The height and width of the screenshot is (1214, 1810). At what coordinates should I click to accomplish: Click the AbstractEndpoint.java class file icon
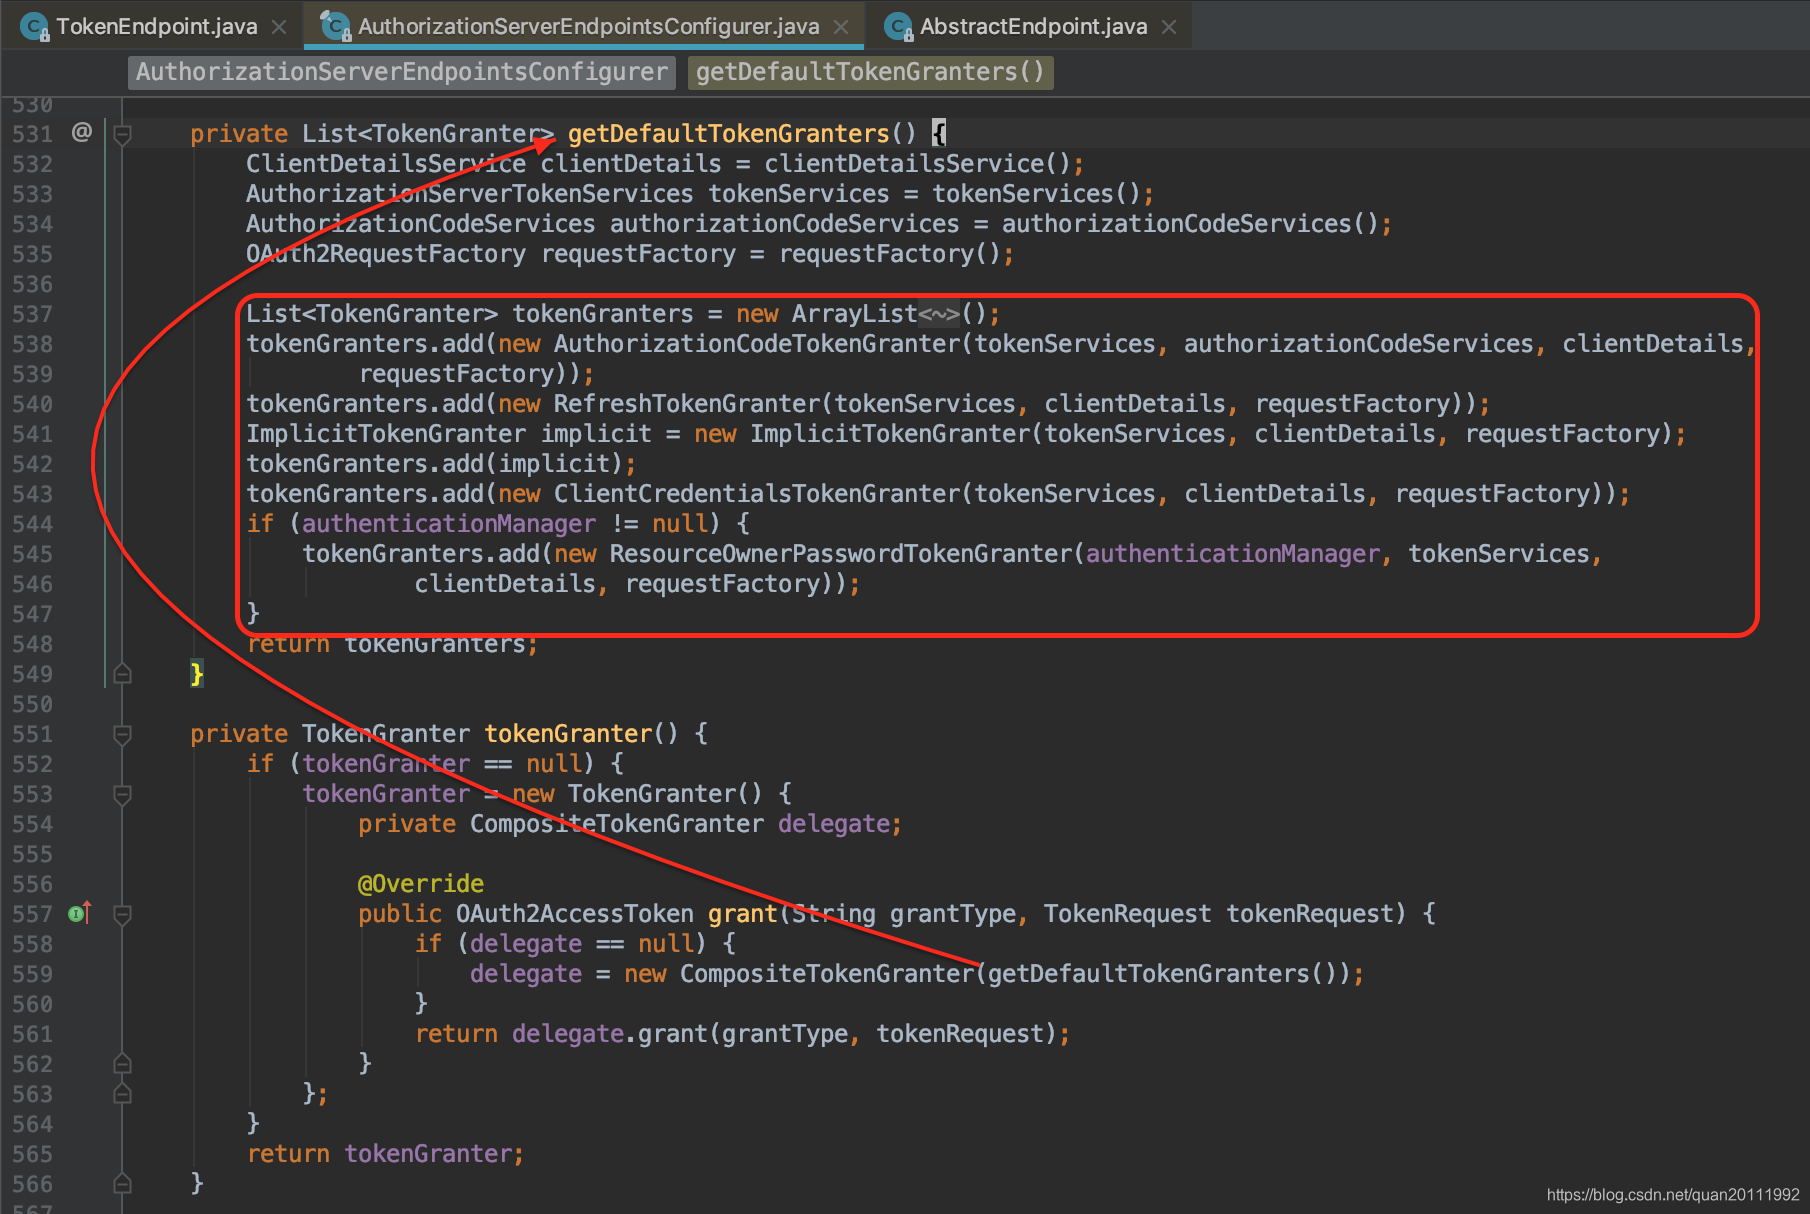pos(899,27)
